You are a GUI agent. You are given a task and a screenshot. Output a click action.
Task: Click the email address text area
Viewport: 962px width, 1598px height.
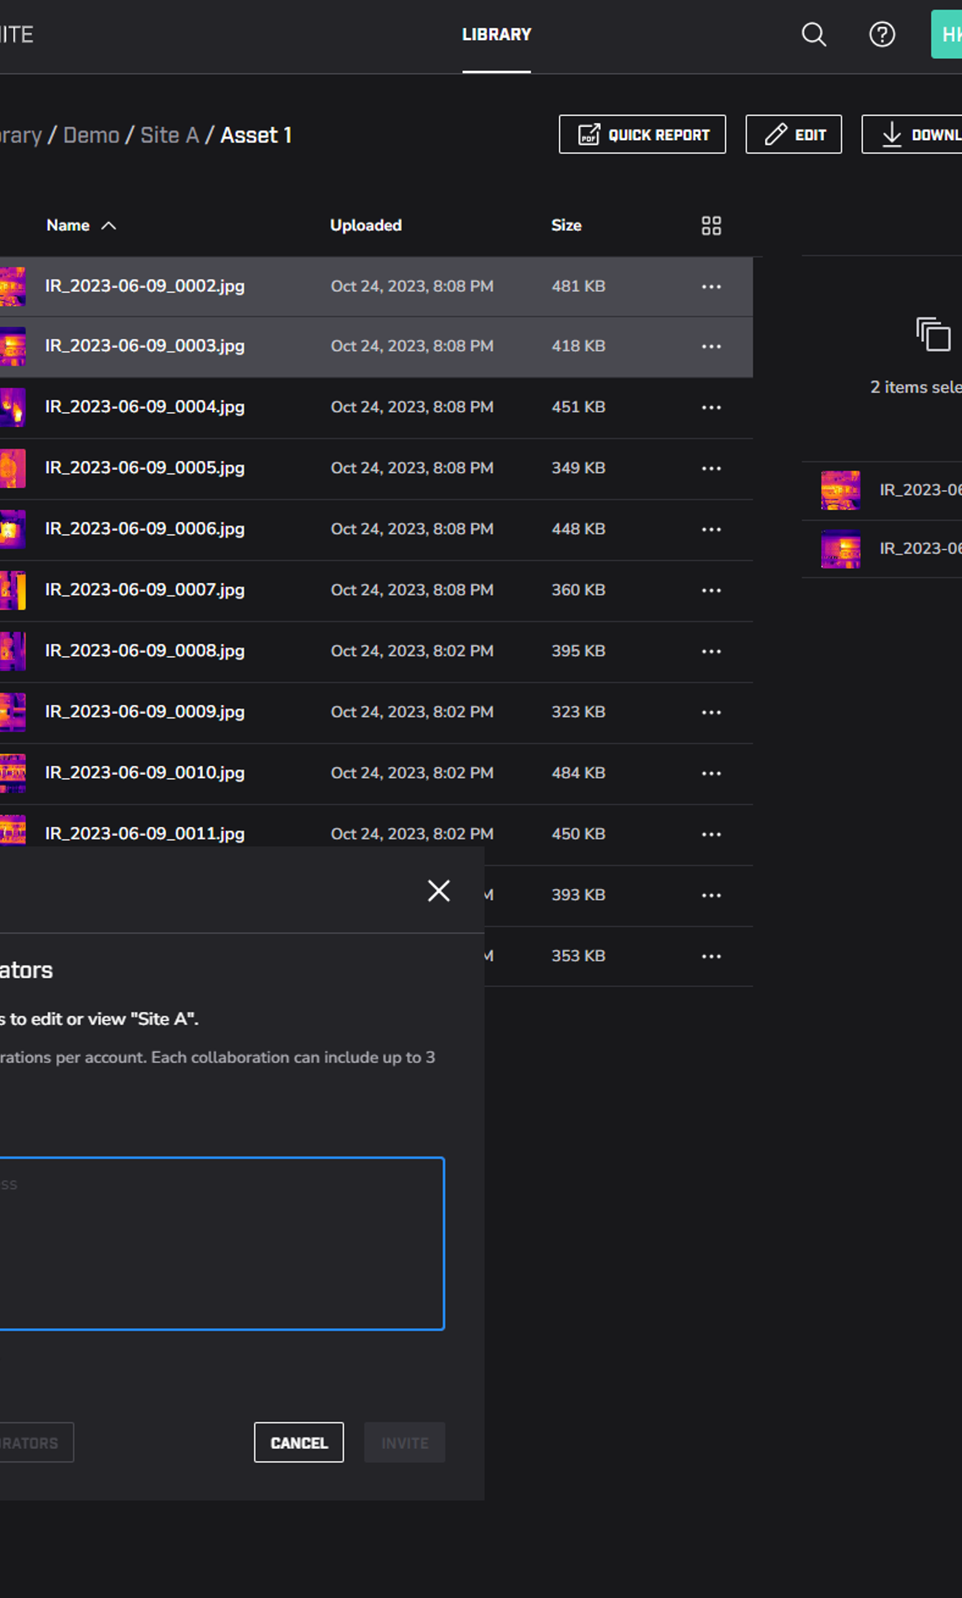(220, 1243)
